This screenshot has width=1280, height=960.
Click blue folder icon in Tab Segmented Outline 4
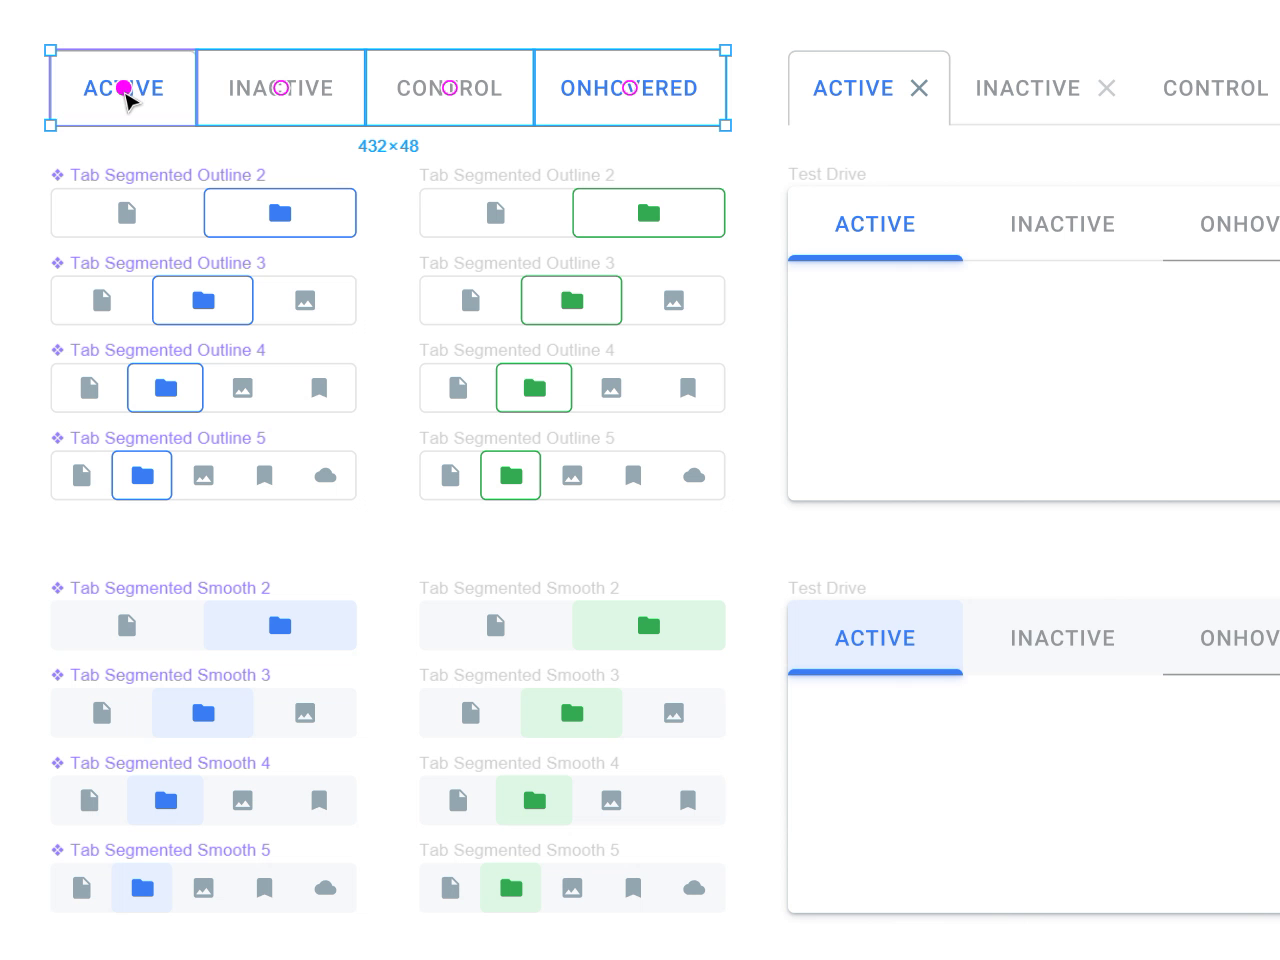tap(166, 388)
